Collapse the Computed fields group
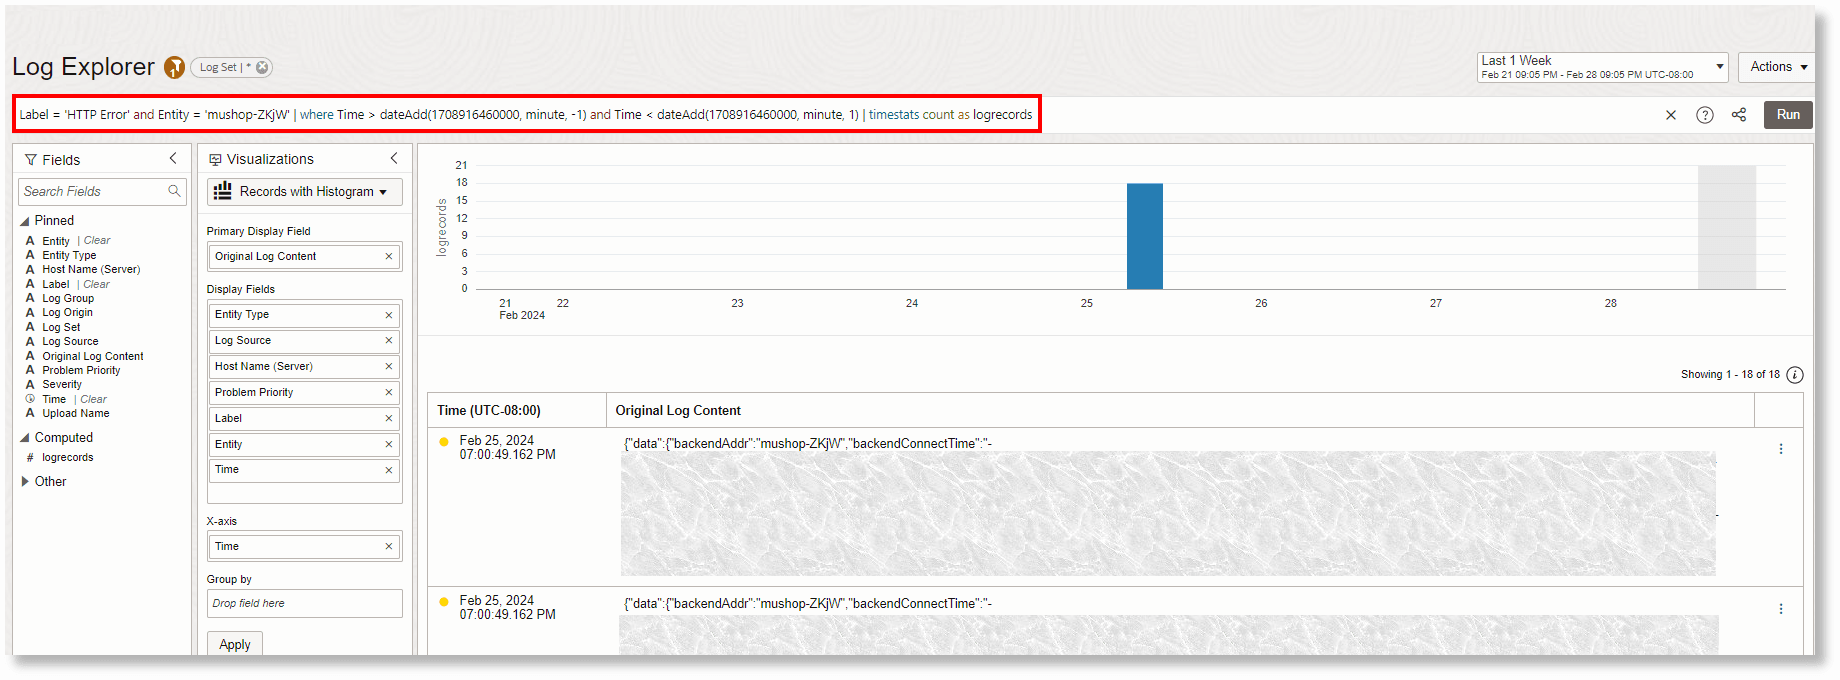 (25, 438)
